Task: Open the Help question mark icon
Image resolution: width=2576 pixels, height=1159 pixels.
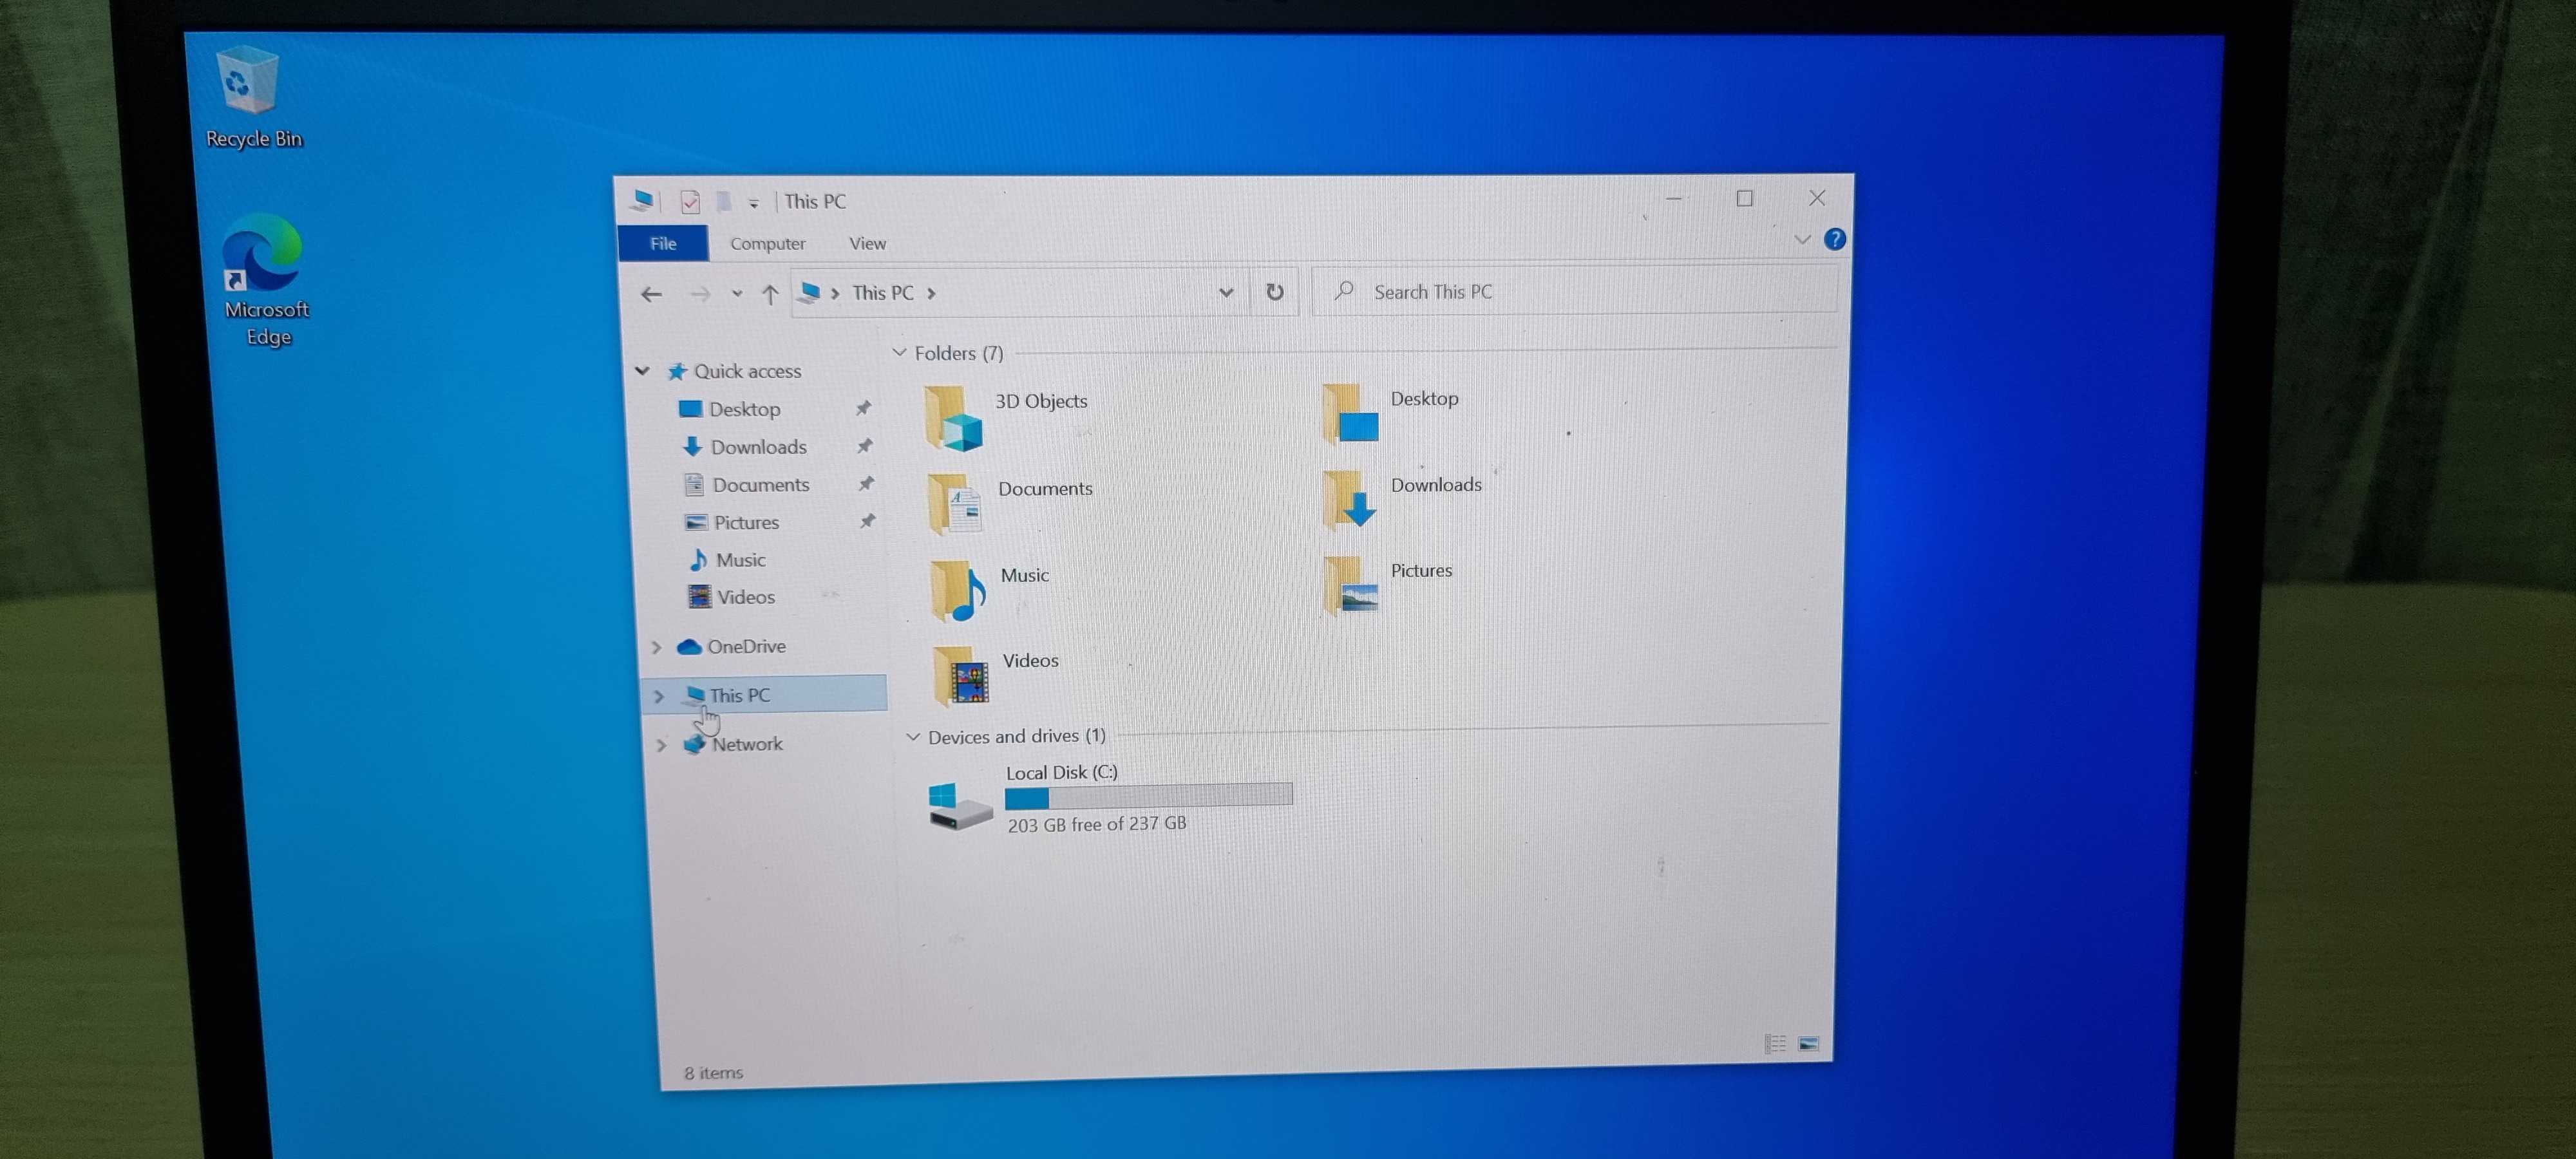Action: (1834, 239)
